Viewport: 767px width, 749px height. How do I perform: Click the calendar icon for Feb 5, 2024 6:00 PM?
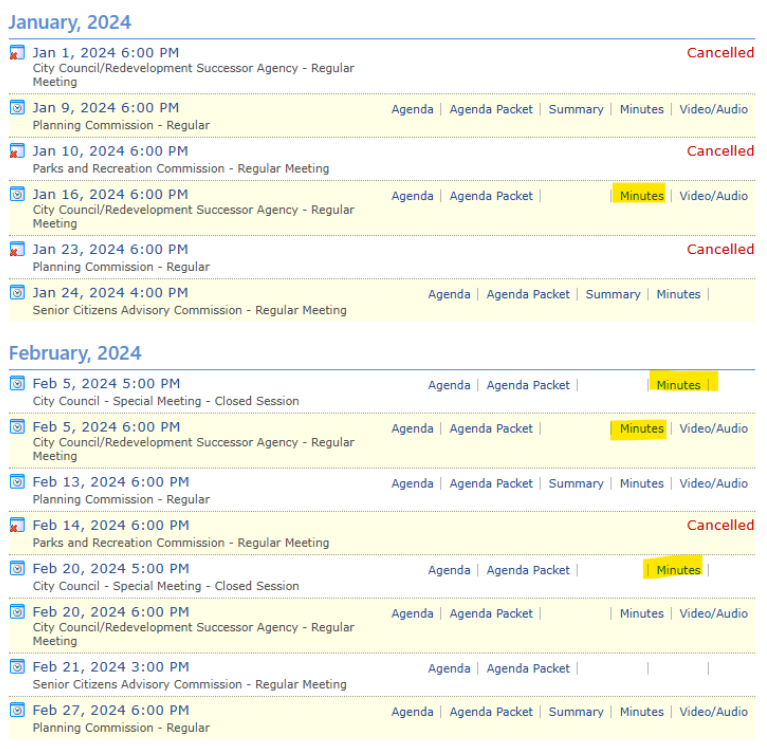[17, 427]
